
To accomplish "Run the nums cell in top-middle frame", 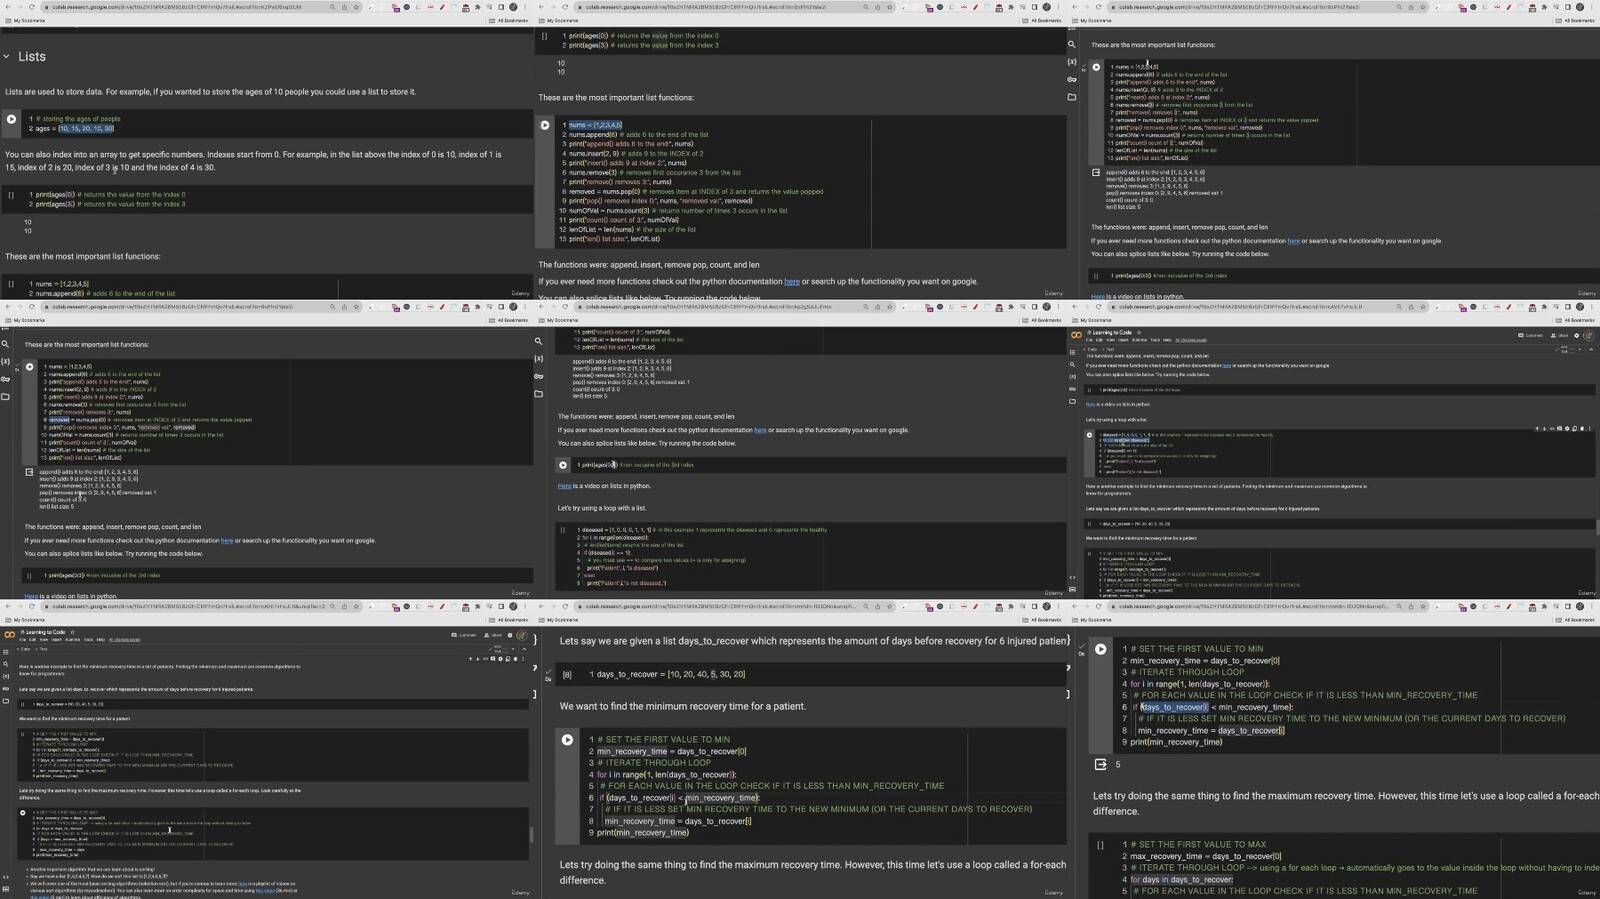I will [545, 125].
